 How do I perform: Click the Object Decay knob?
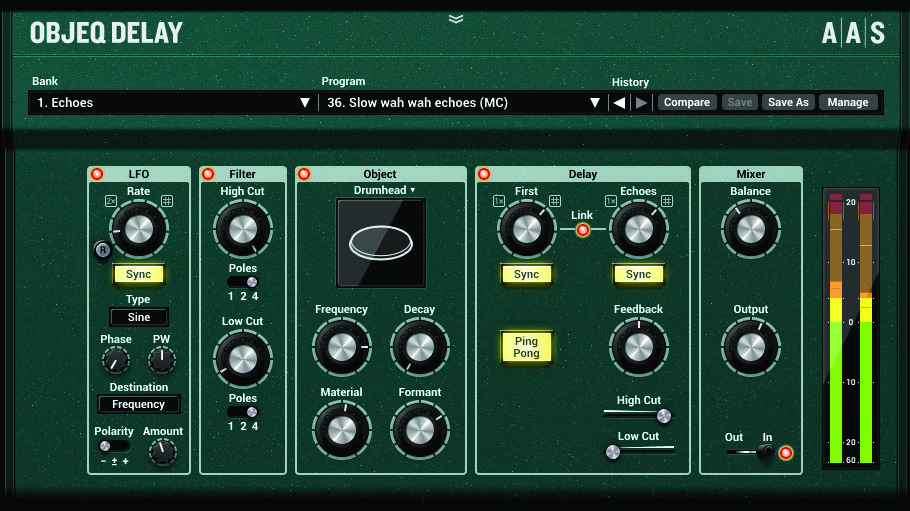pyautogui.click(x=420, y=348)
